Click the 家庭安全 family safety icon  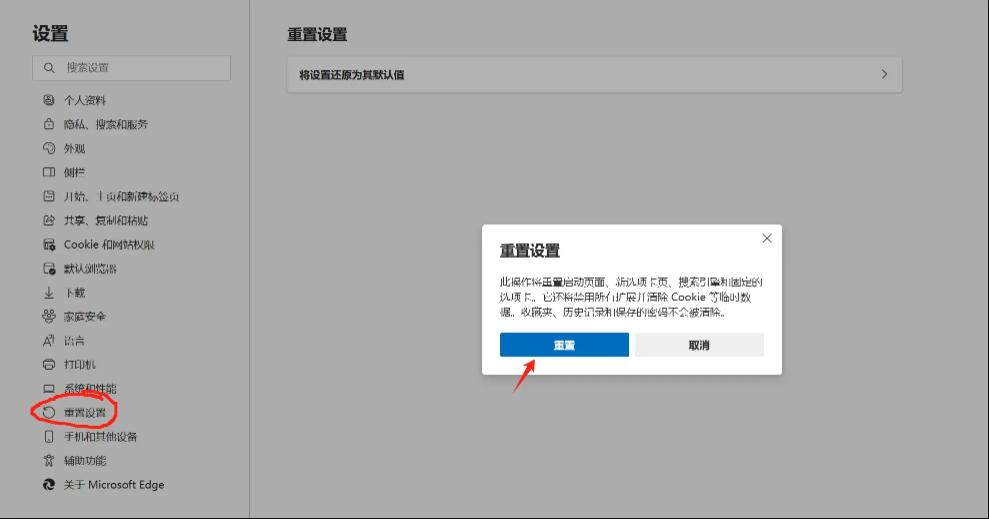pyautogui.click(x=48, y=316)
